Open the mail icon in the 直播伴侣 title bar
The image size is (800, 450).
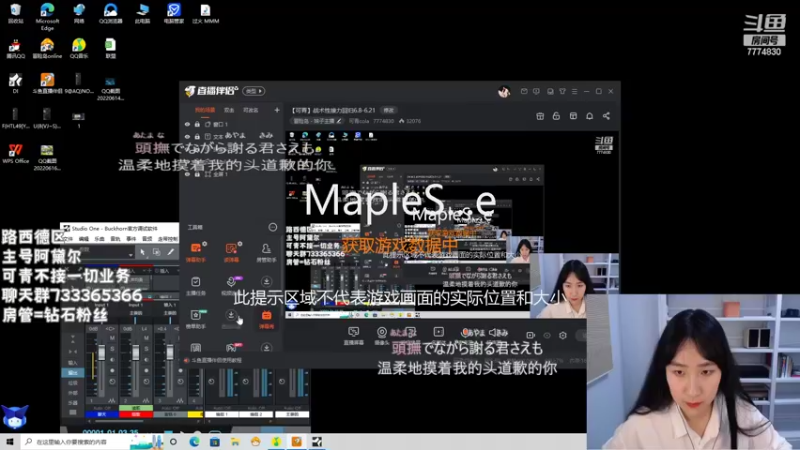[524, 91]
